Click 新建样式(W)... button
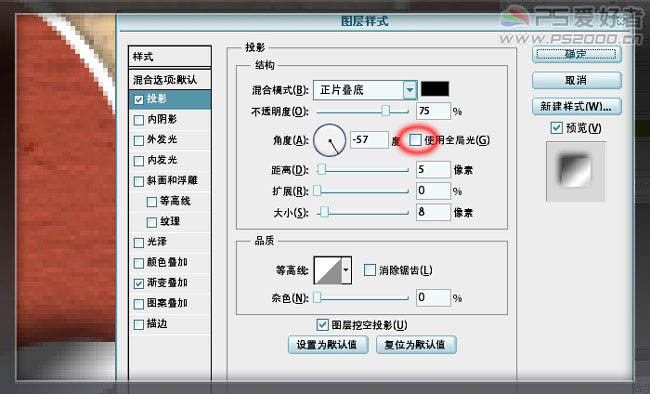 pos(576,106)
